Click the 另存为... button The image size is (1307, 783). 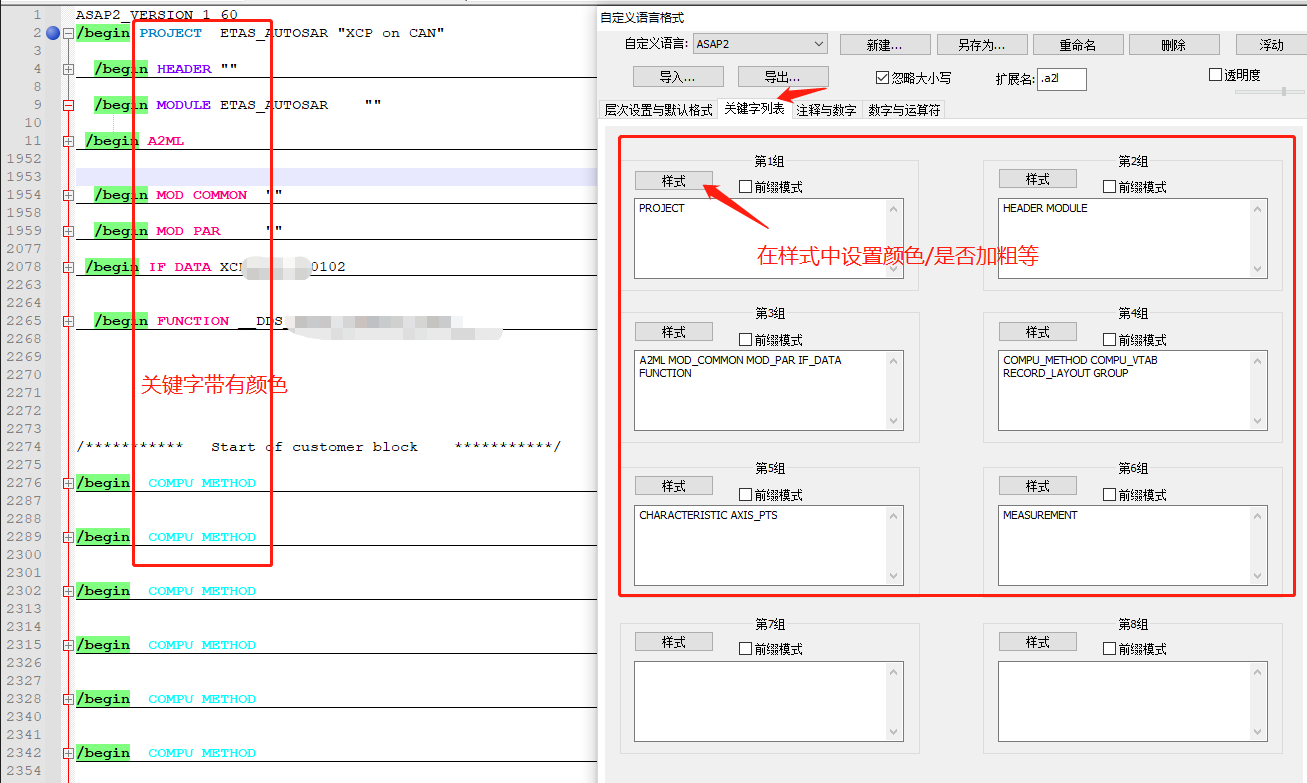coord(981,45)
